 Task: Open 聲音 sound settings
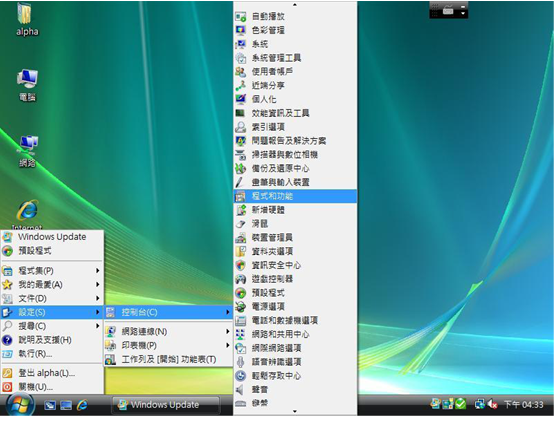pyautogui.click(x=295, y=390)
